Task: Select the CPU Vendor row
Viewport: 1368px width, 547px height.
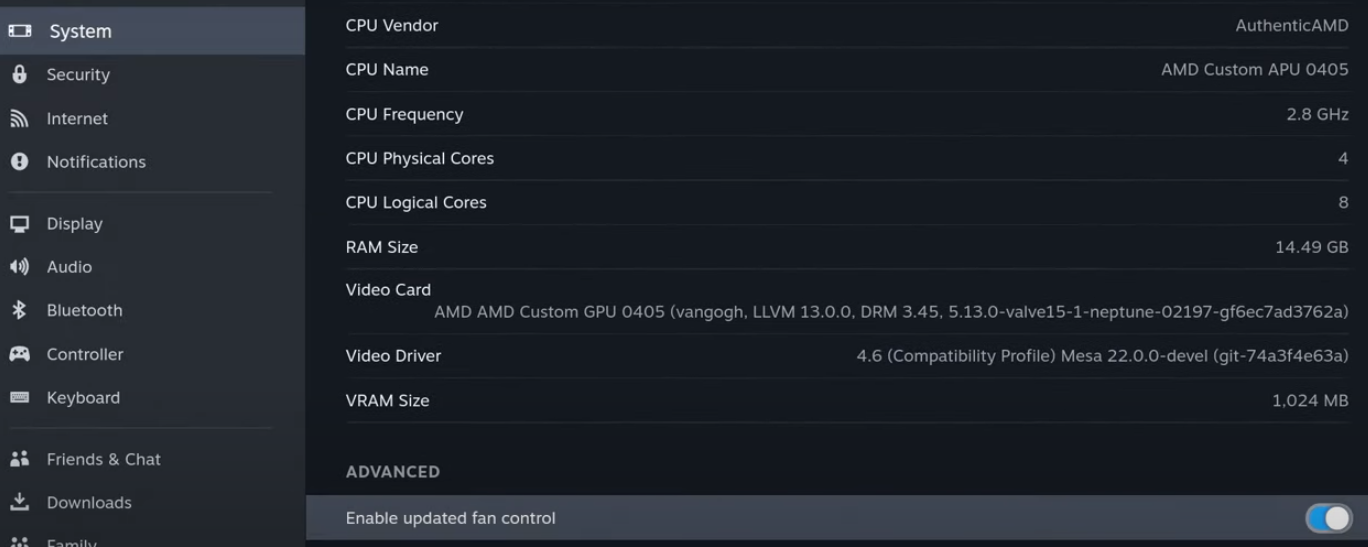Action: pos(846,26)
